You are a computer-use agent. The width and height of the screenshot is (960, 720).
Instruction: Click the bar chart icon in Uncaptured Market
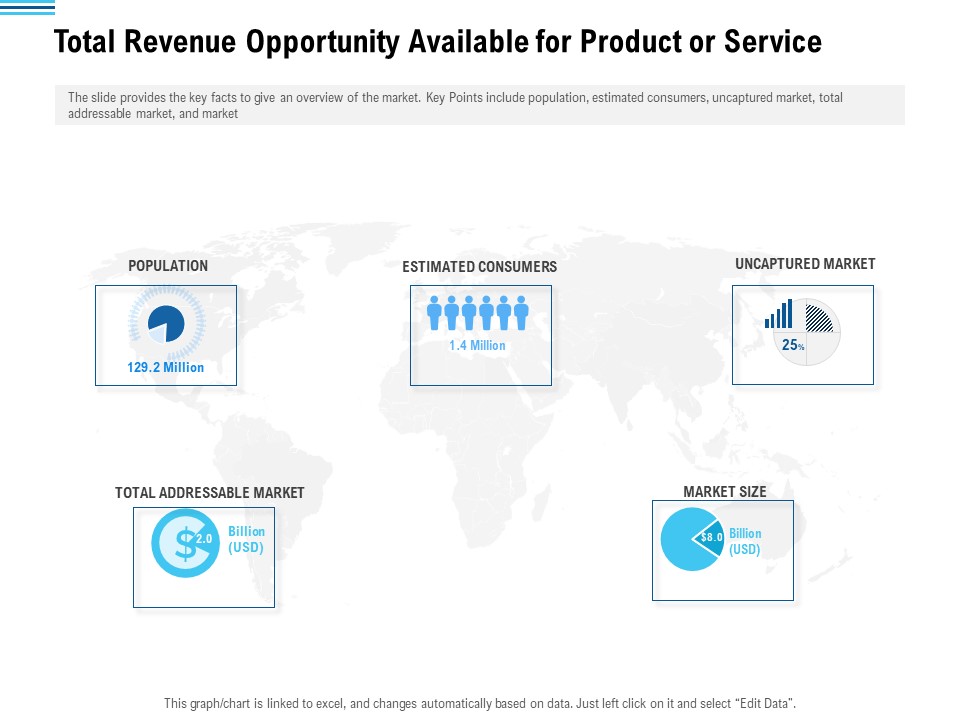pyautogui.click(x=779, y=313)
